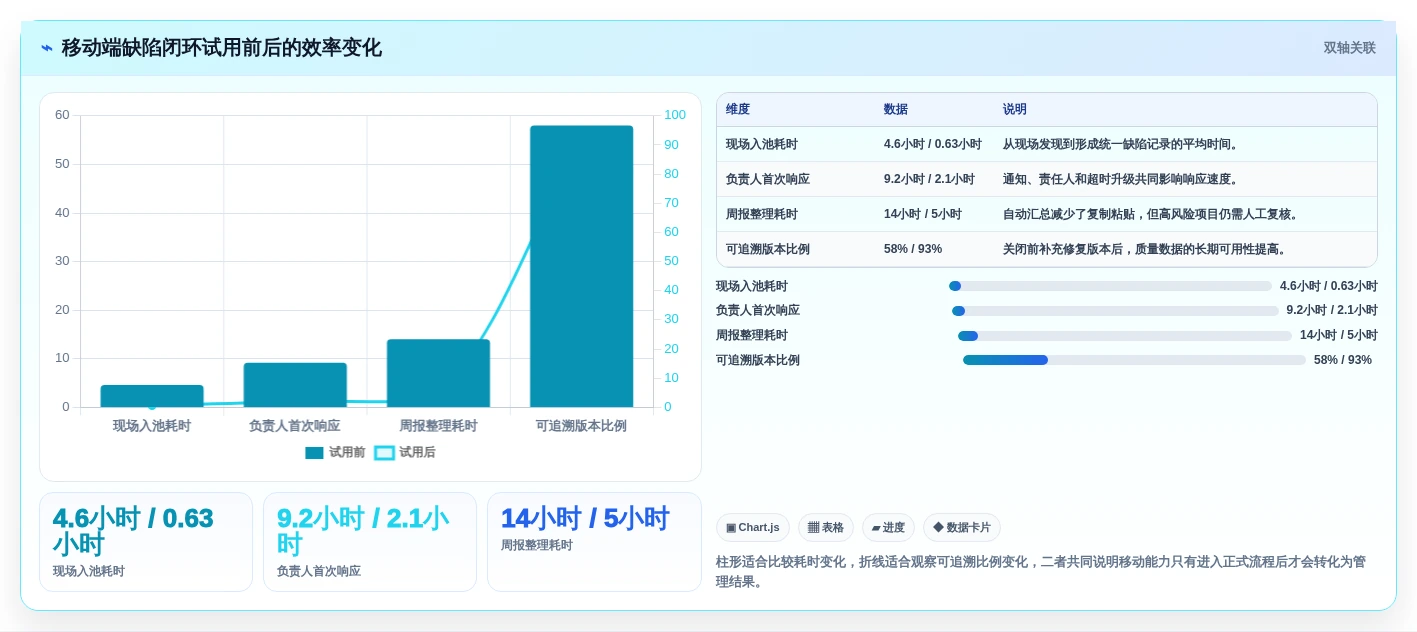Click x-axis label 可追溯版本比例
Viewport: 1417px width, 632px height.
pos(581,426)
